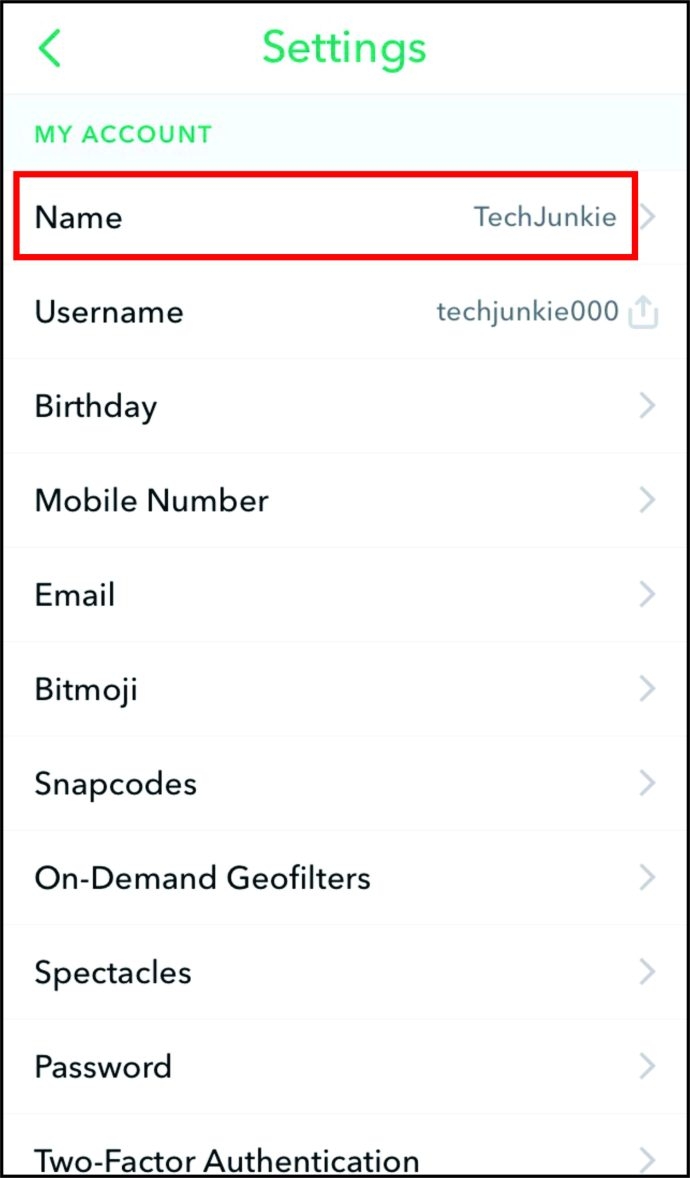
Task: Open Bitmoji settings
Action: pyautogui.click(x=86, y=689)
